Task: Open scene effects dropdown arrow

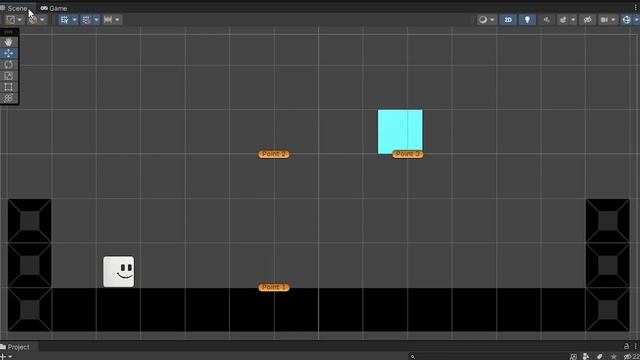Action: pos(573,20)
